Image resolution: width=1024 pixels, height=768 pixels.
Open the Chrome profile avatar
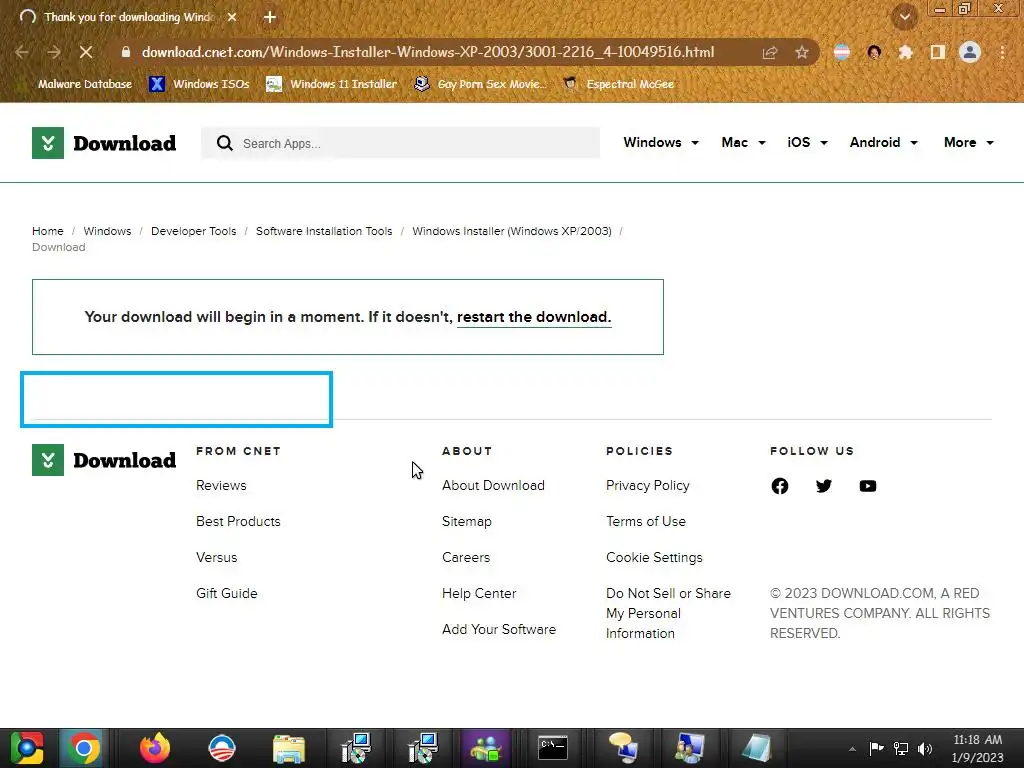970,52
